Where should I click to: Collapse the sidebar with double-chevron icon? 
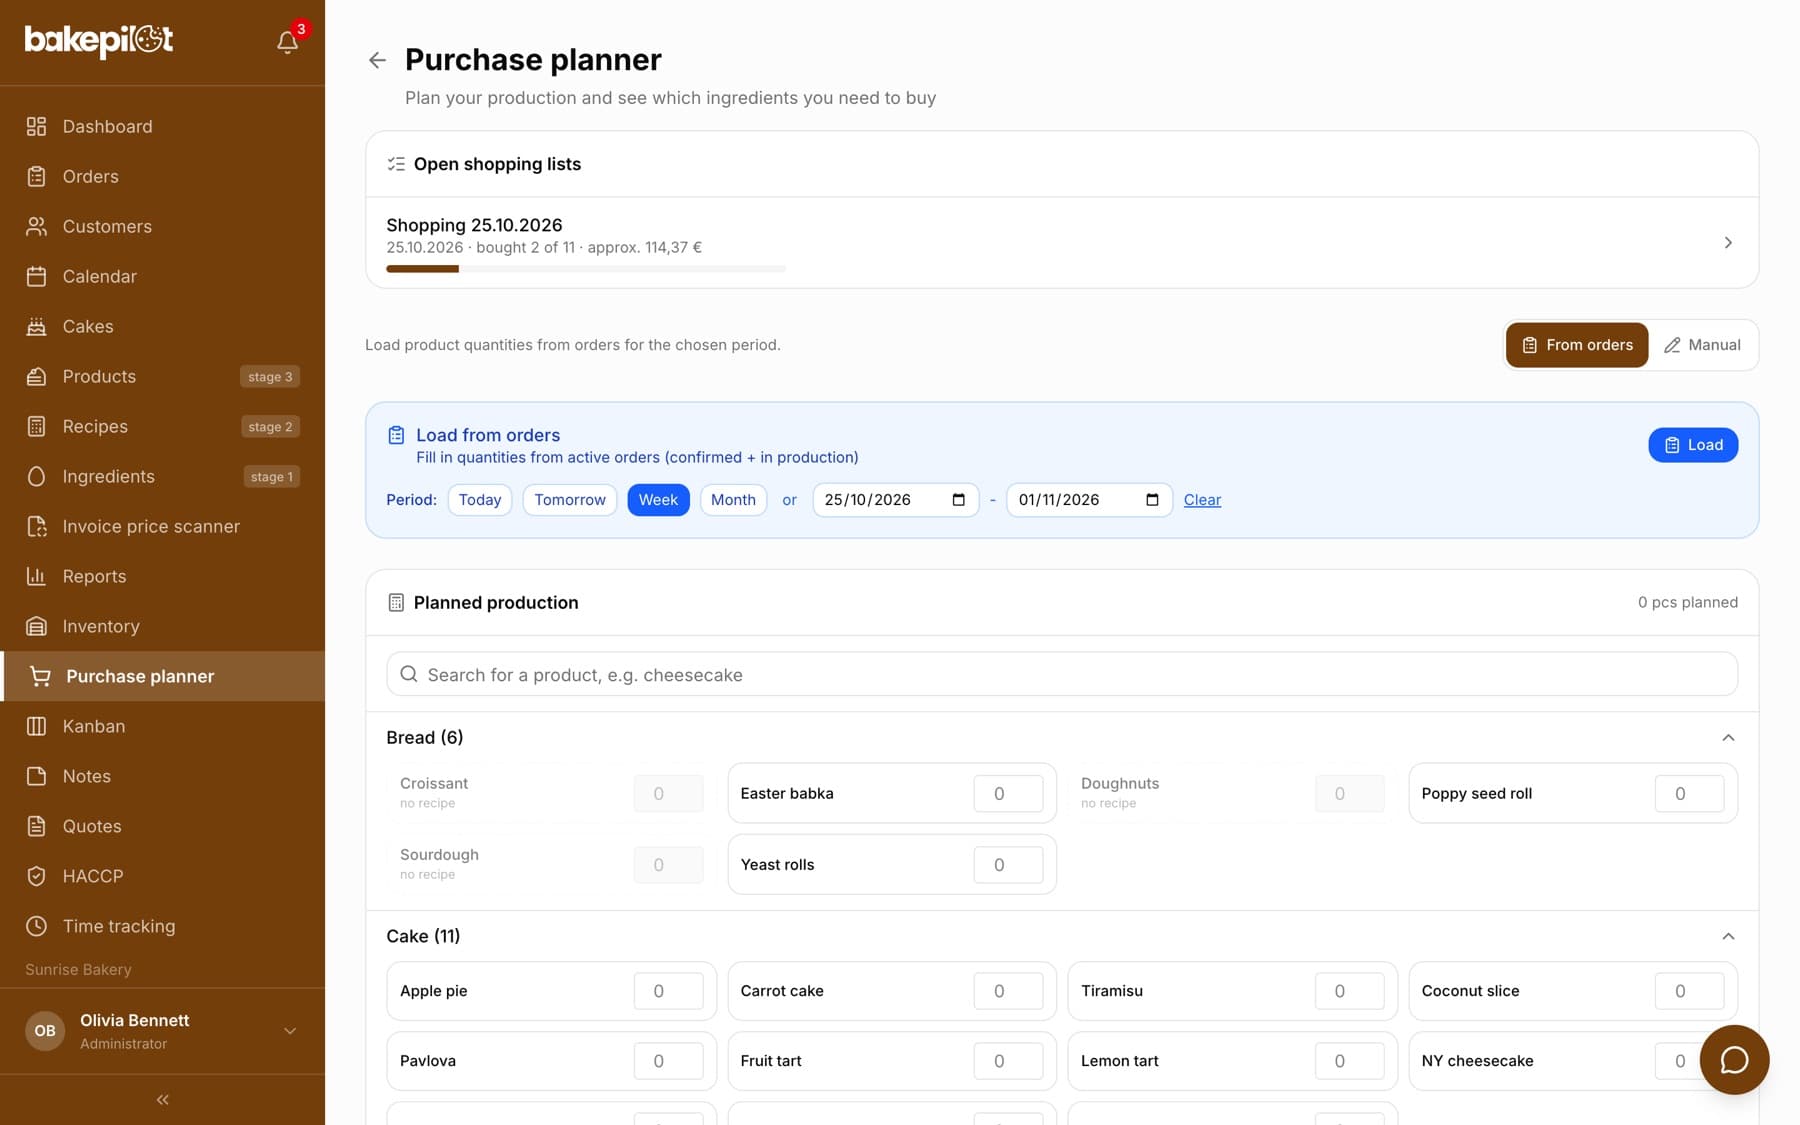(162, 1100)
